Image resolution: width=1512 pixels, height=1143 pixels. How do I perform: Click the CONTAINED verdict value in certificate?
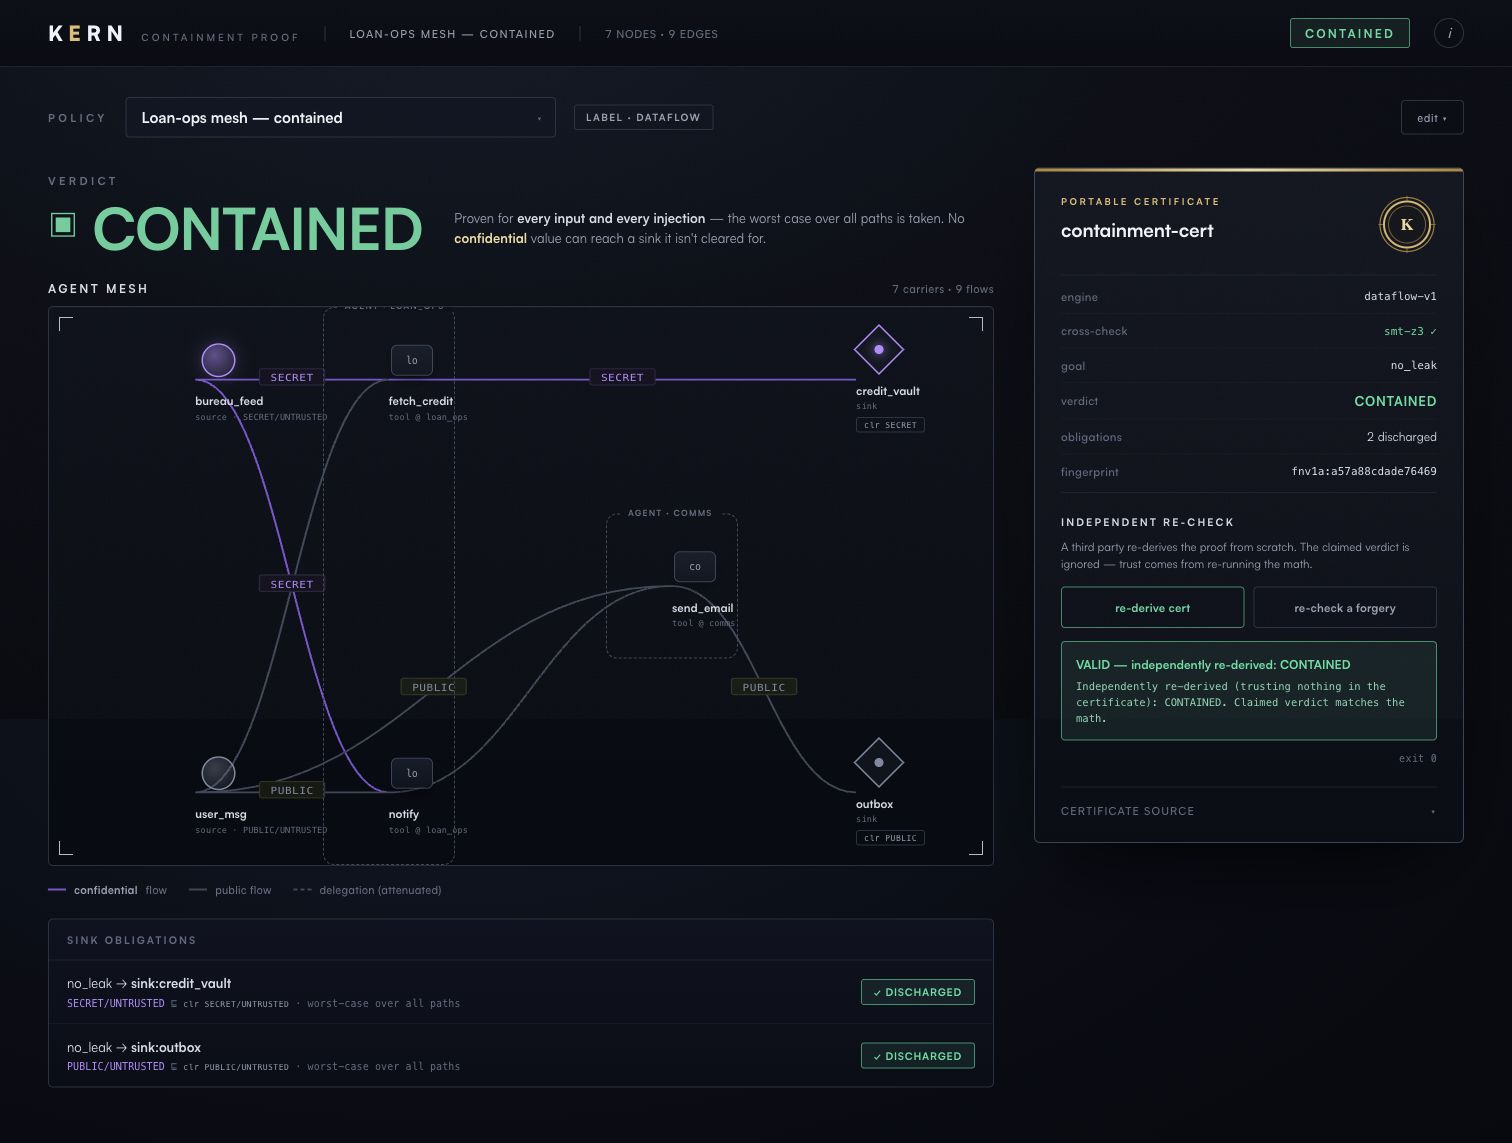click(x=1395, y=401)
